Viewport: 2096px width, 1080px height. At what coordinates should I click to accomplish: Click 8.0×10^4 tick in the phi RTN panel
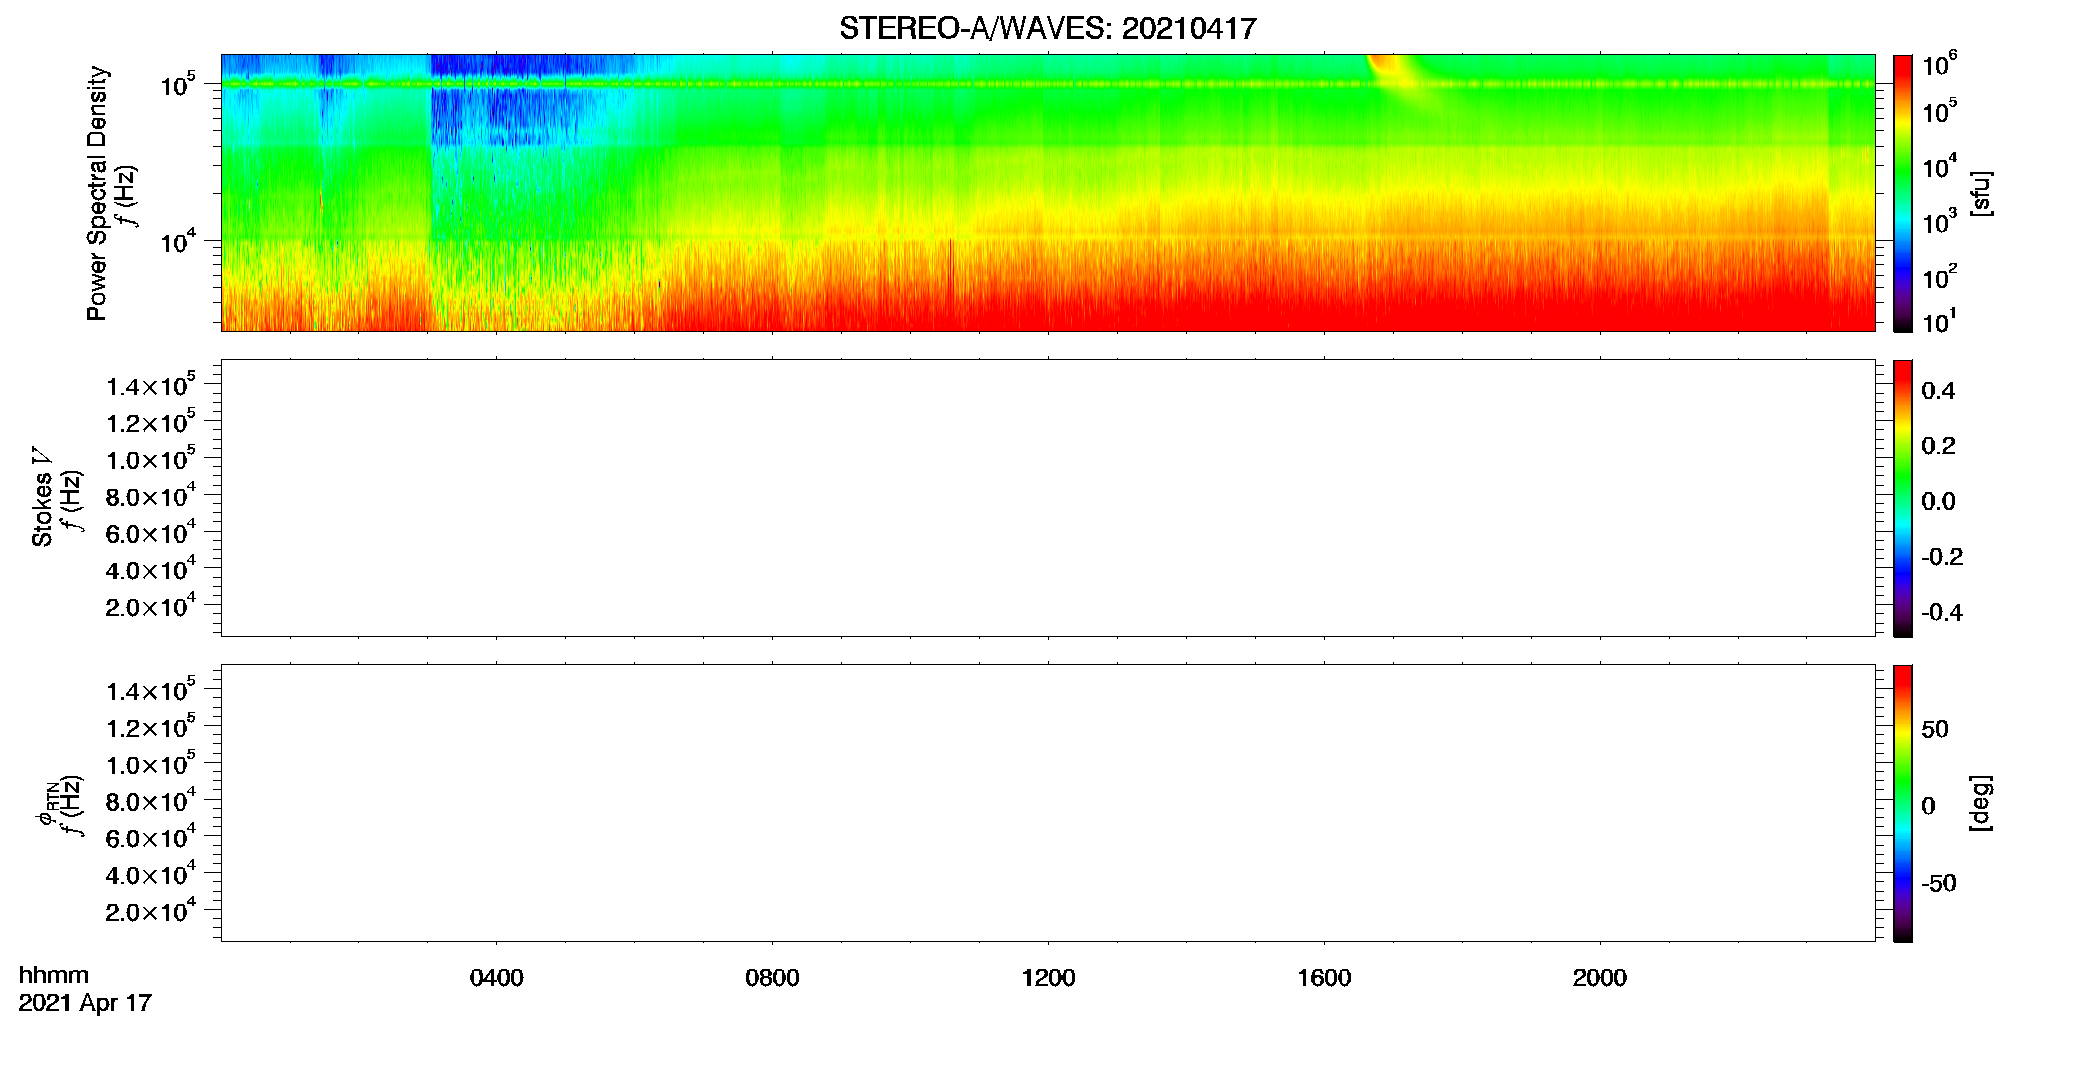151,801
